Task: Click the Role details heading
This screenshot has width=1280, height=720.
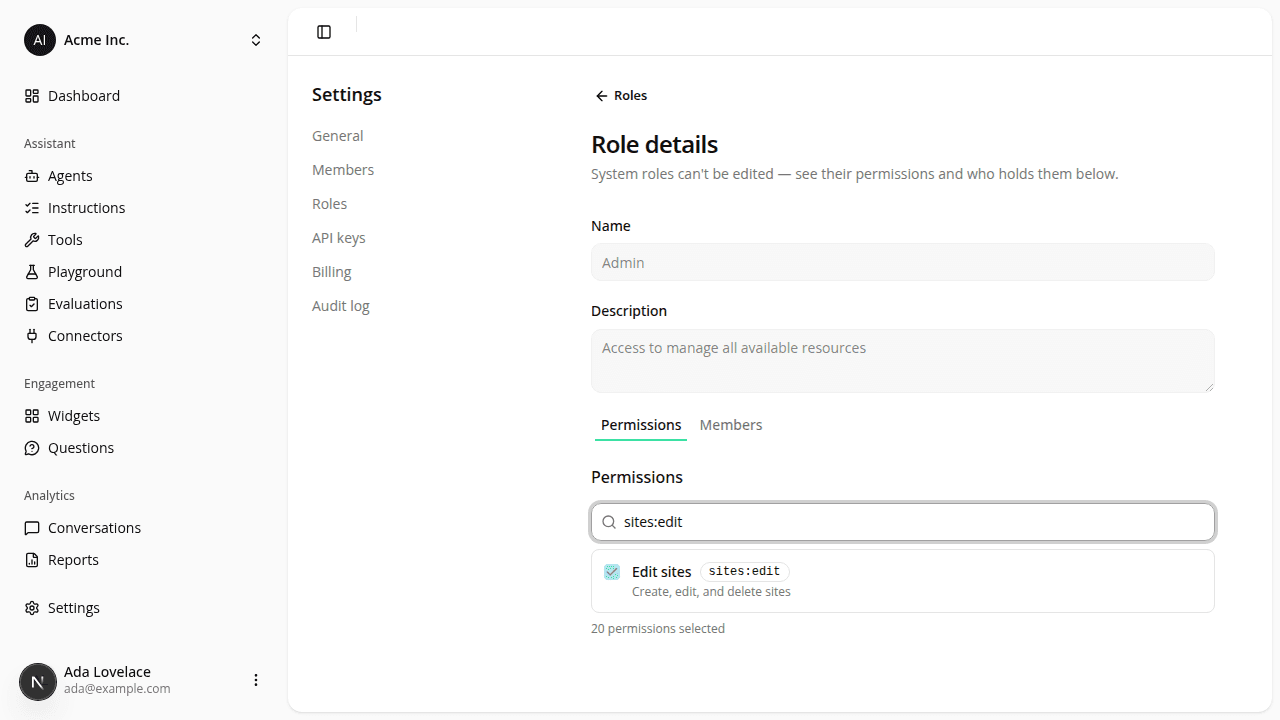Action: (655, 145)
